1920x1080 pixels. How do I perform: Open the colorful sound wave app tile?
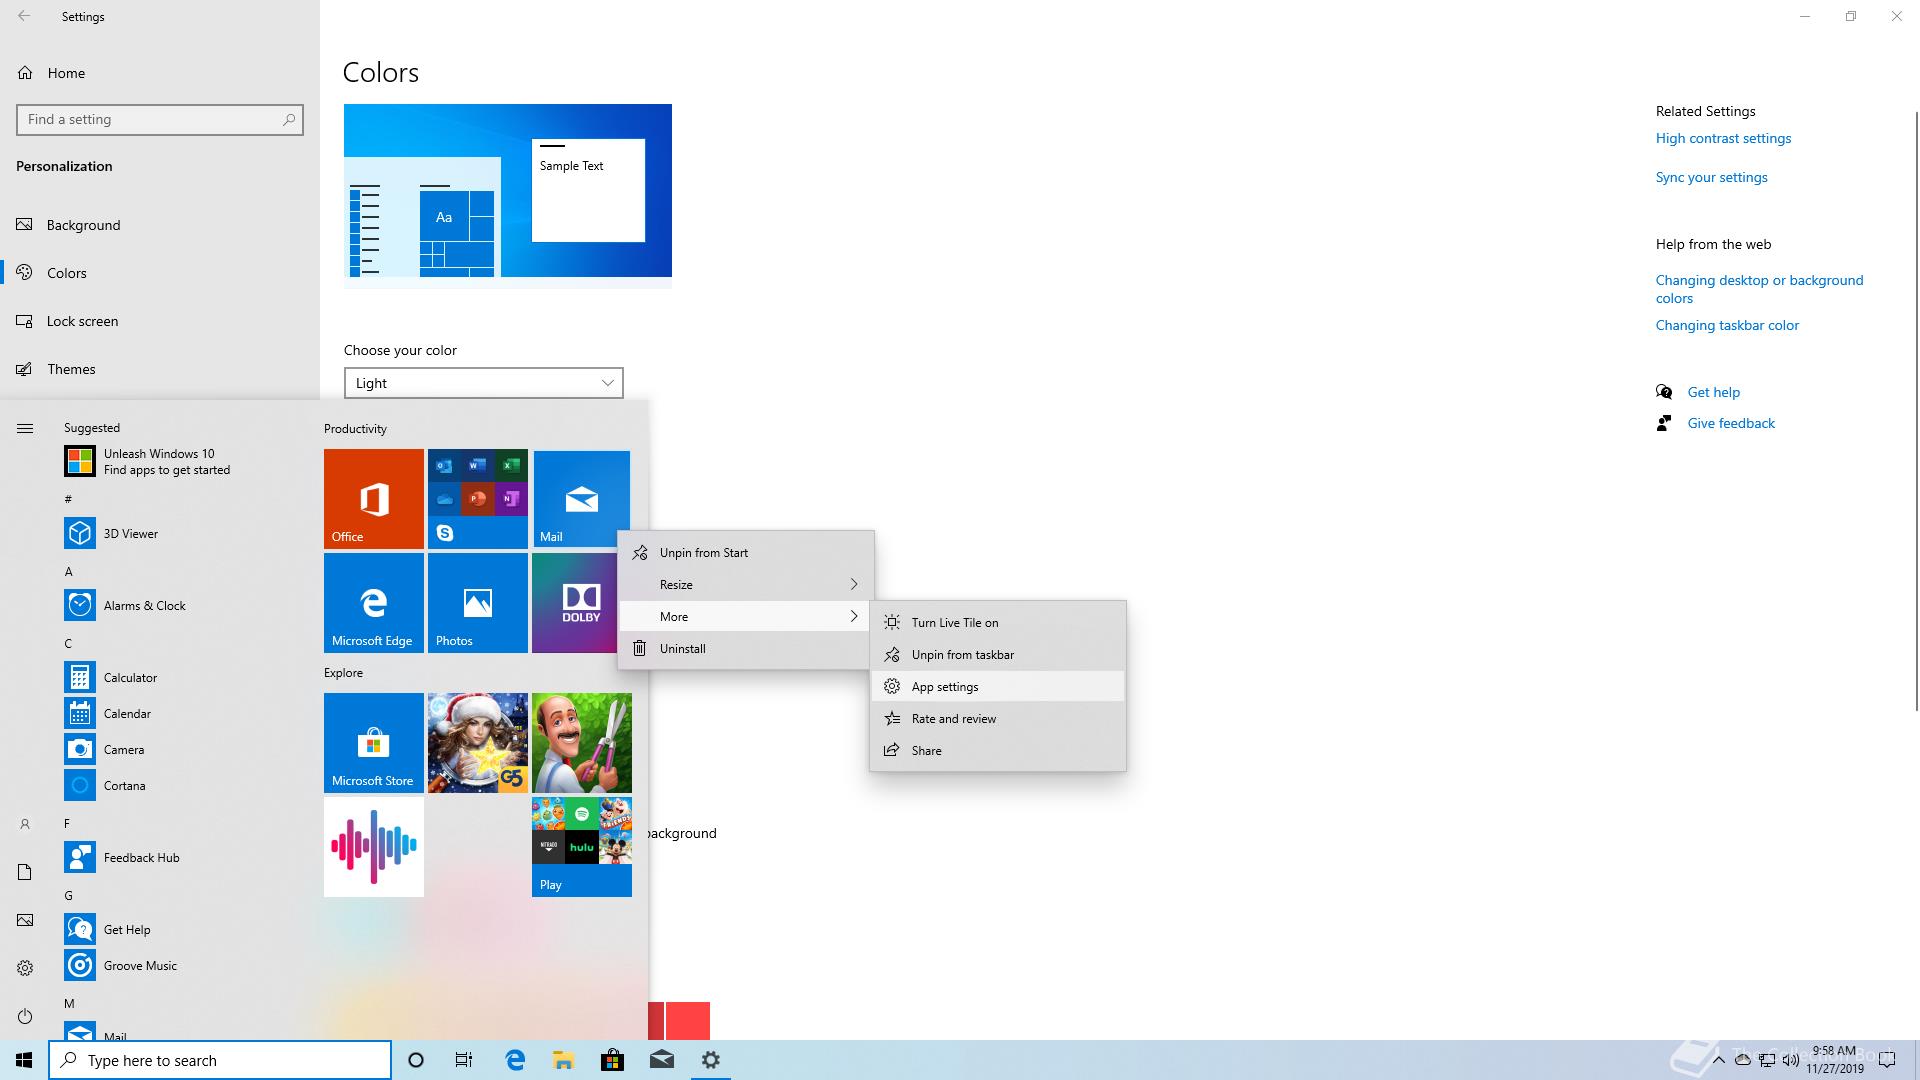pyautogui.click(x=374, y=847)
